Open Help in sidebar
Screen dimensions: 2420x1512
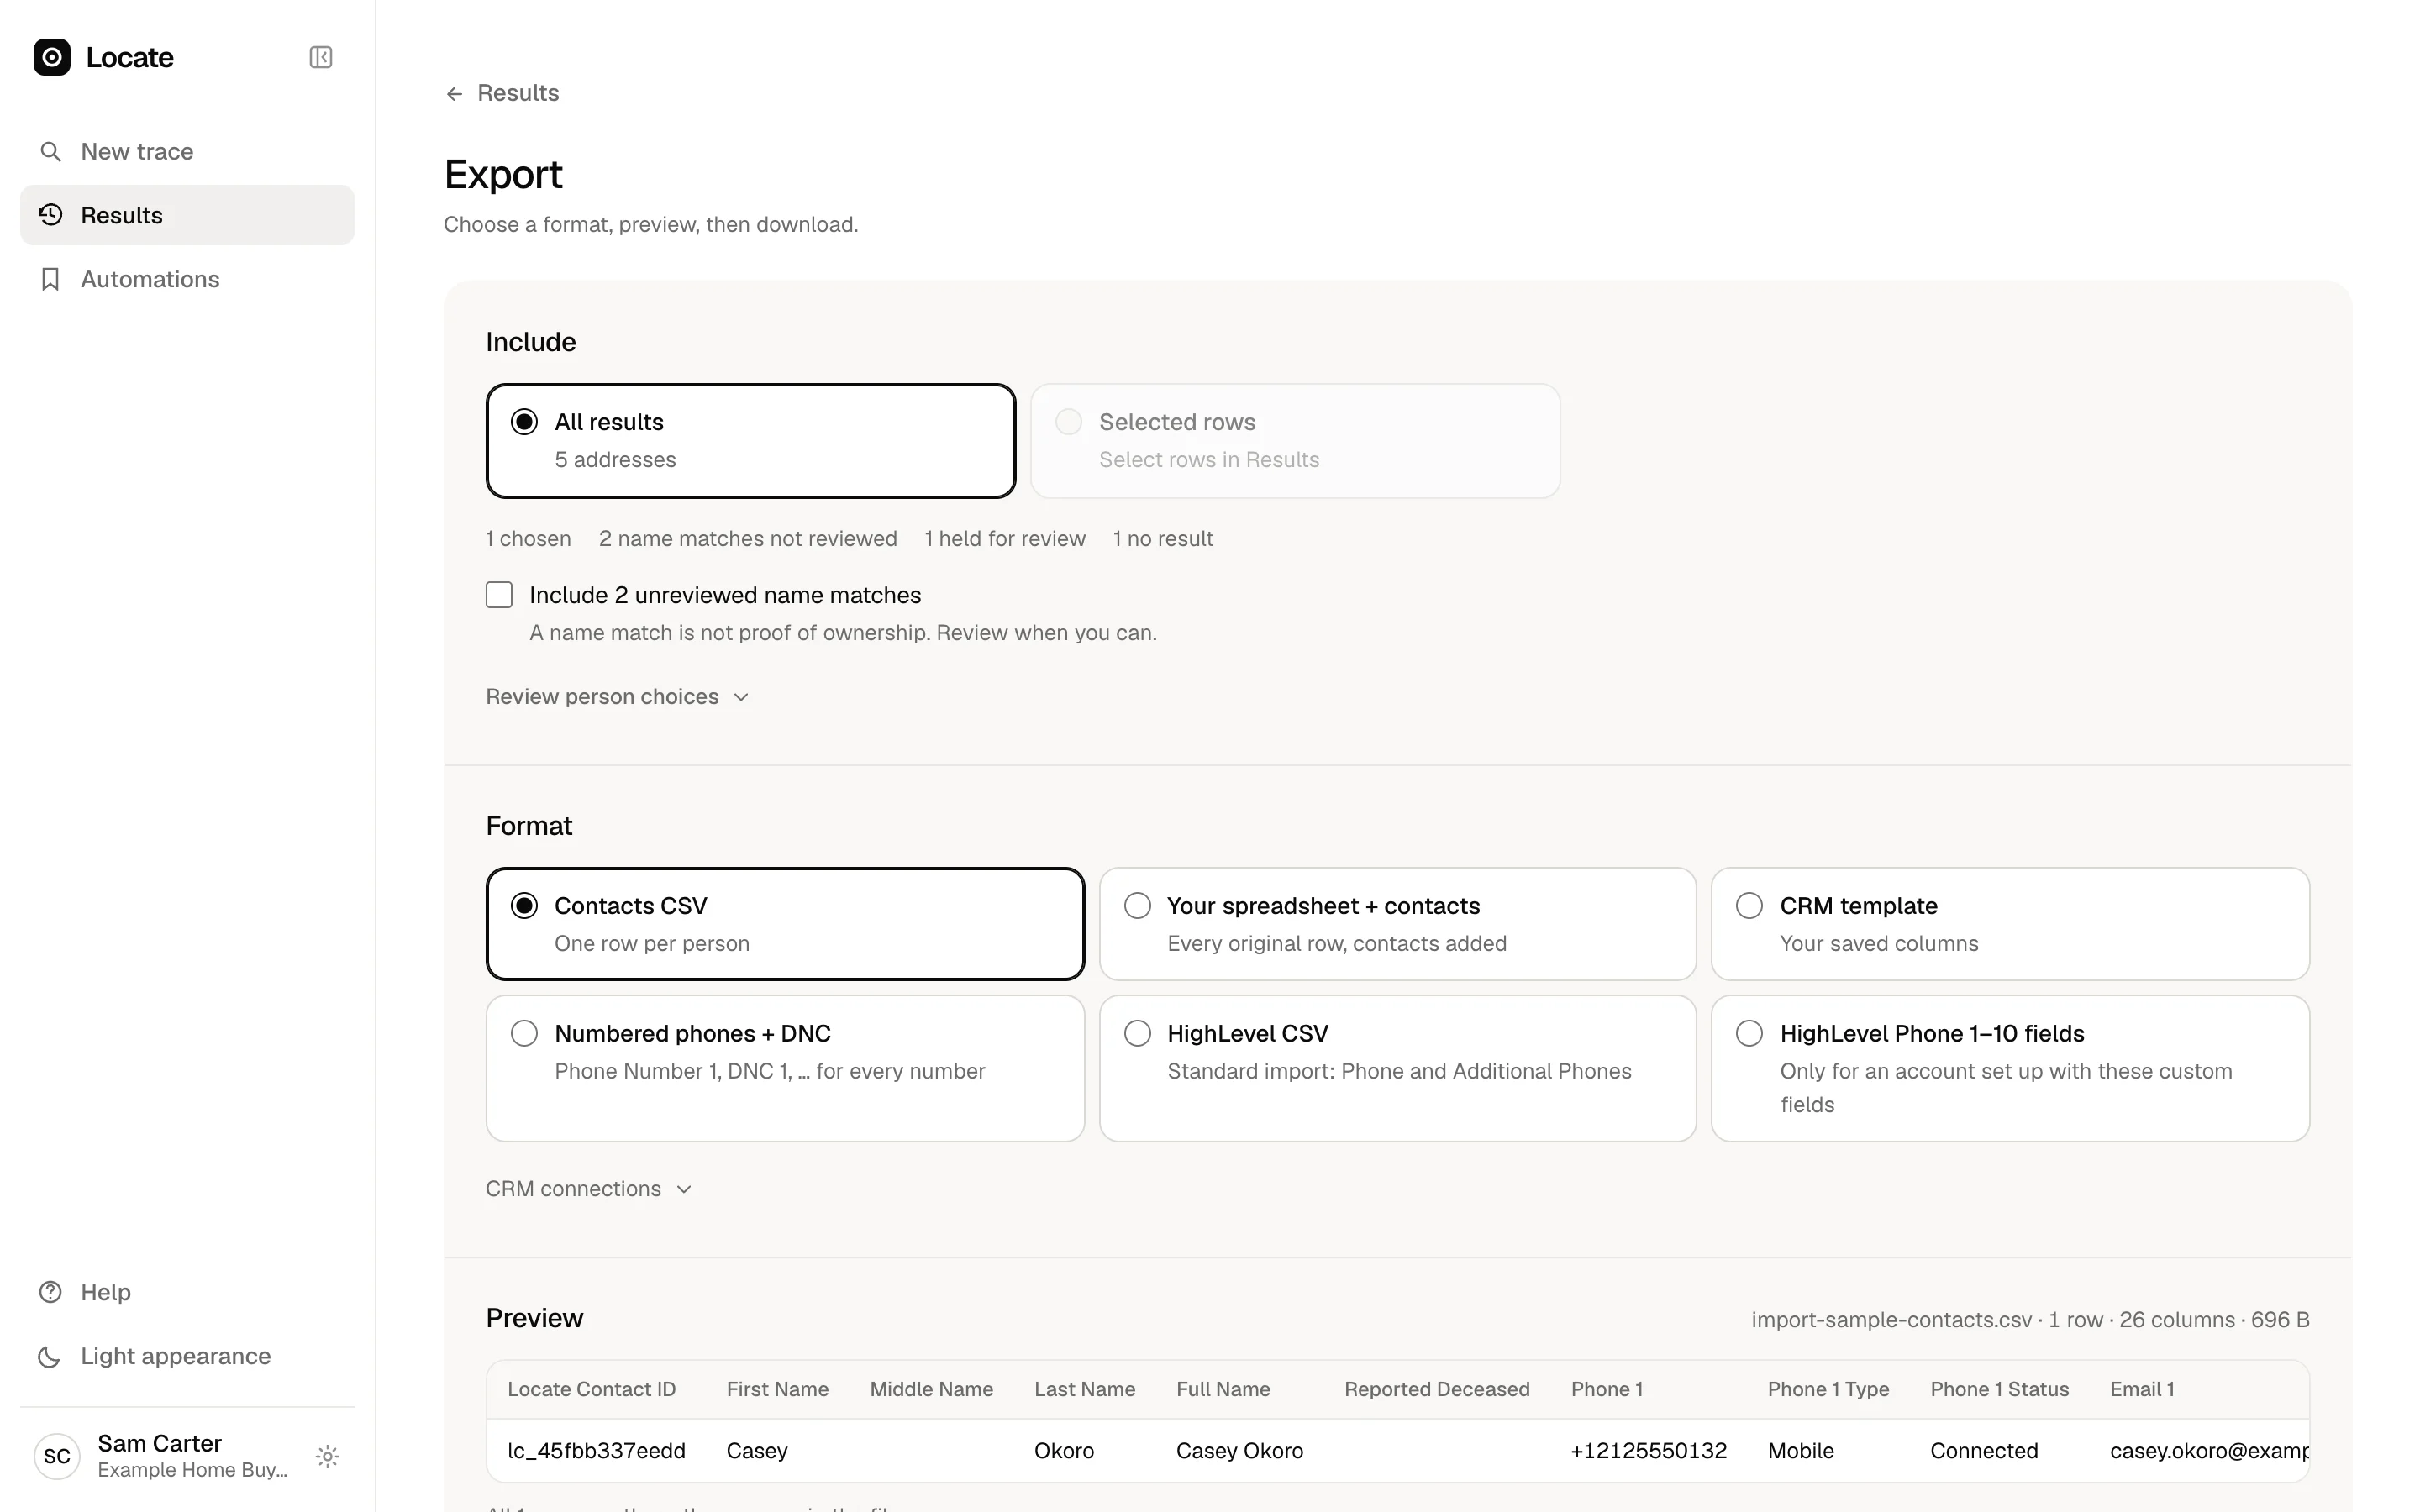point(187,1292)
